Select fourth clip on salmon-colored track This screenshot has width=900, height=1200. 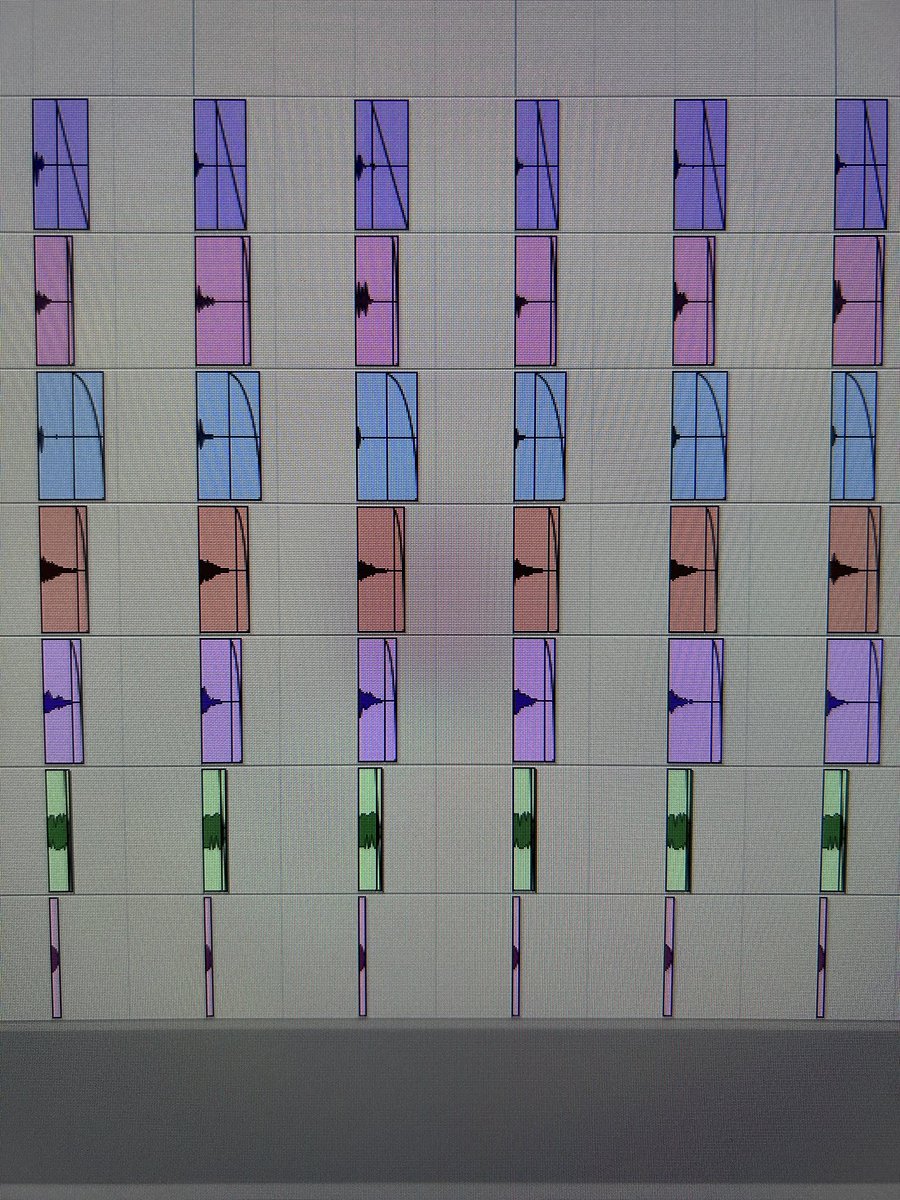click(537, 570)
